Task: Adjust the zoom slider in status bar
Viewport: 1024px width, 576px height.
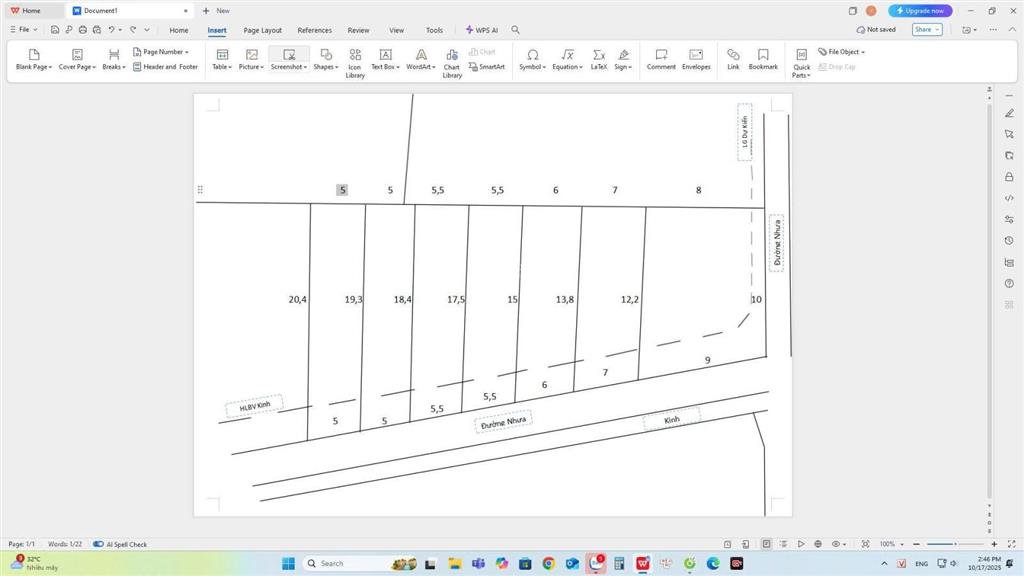Action: coord(955,544)
